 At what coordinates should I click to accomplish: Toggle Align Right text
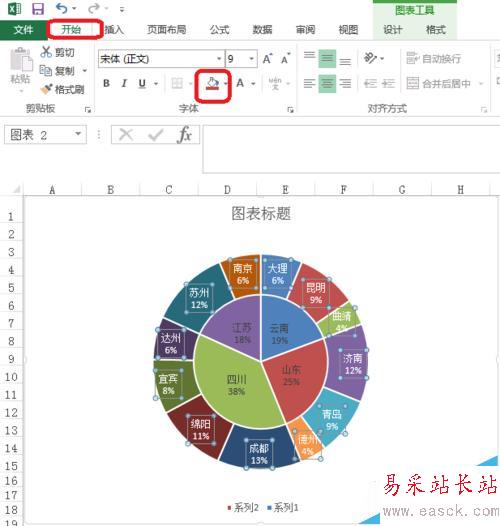point(345,83)
